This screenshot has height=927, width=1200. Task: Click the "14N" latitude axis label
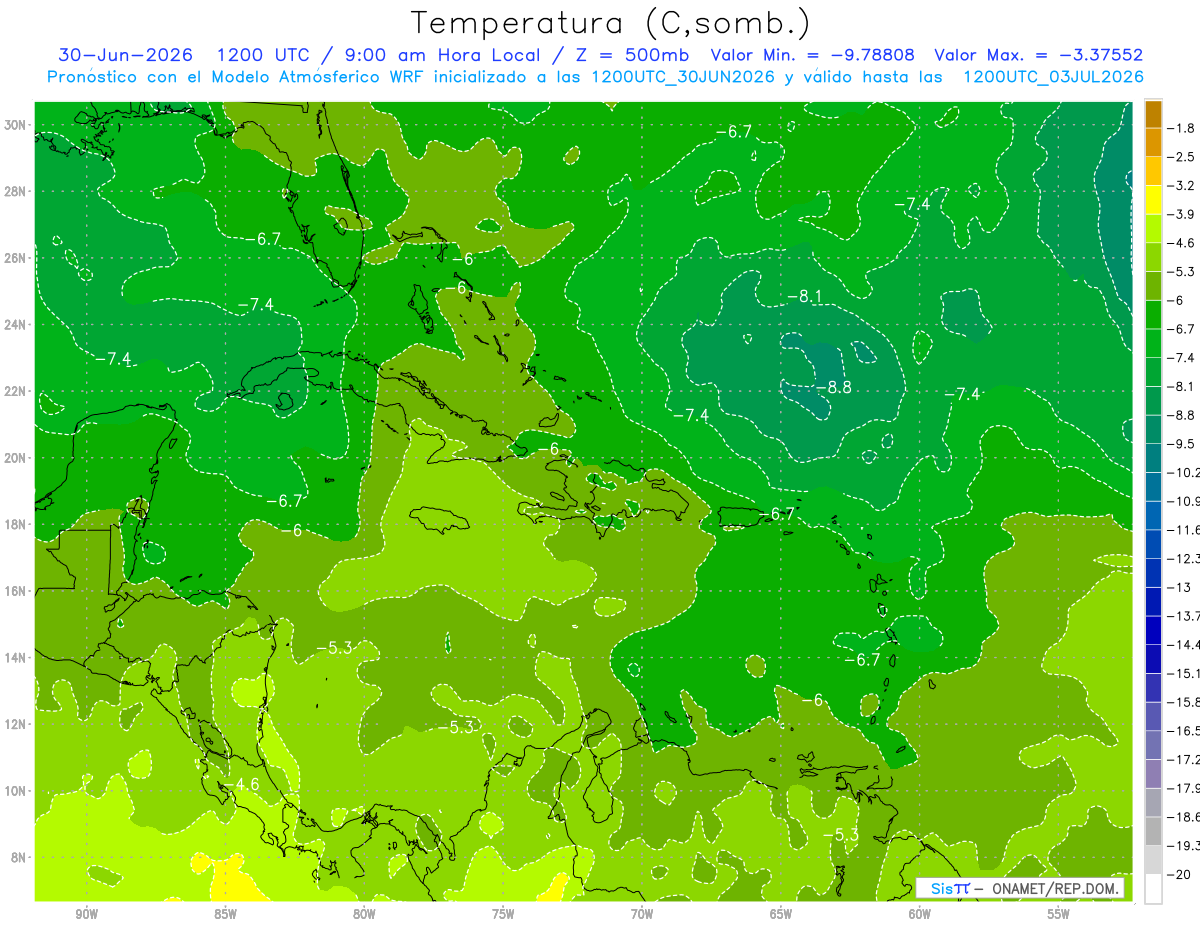pyautogui.click(x=16, y=657)
